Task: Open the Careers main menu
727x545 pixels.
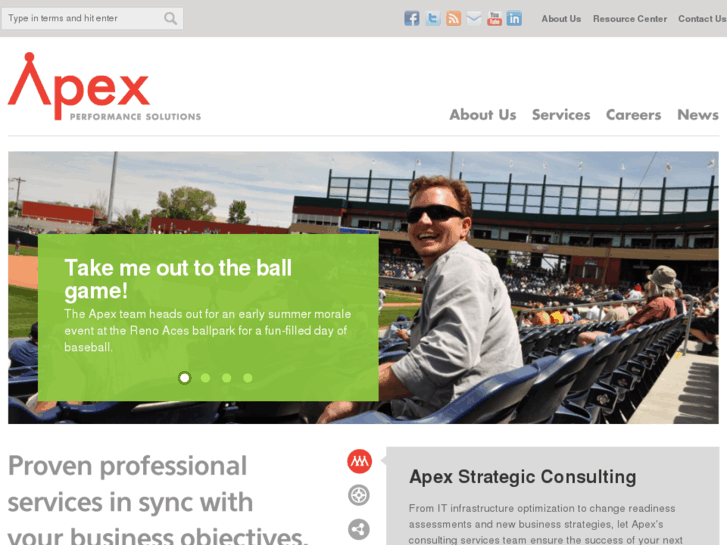Action: [x=633, y=115]
